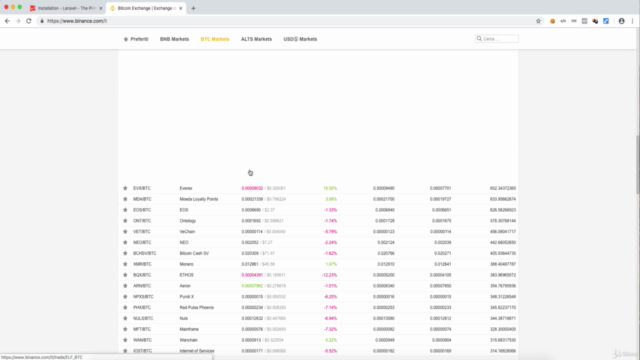
Task: Click the Red Pulse Phoenix name
Action: click(197, 307)
